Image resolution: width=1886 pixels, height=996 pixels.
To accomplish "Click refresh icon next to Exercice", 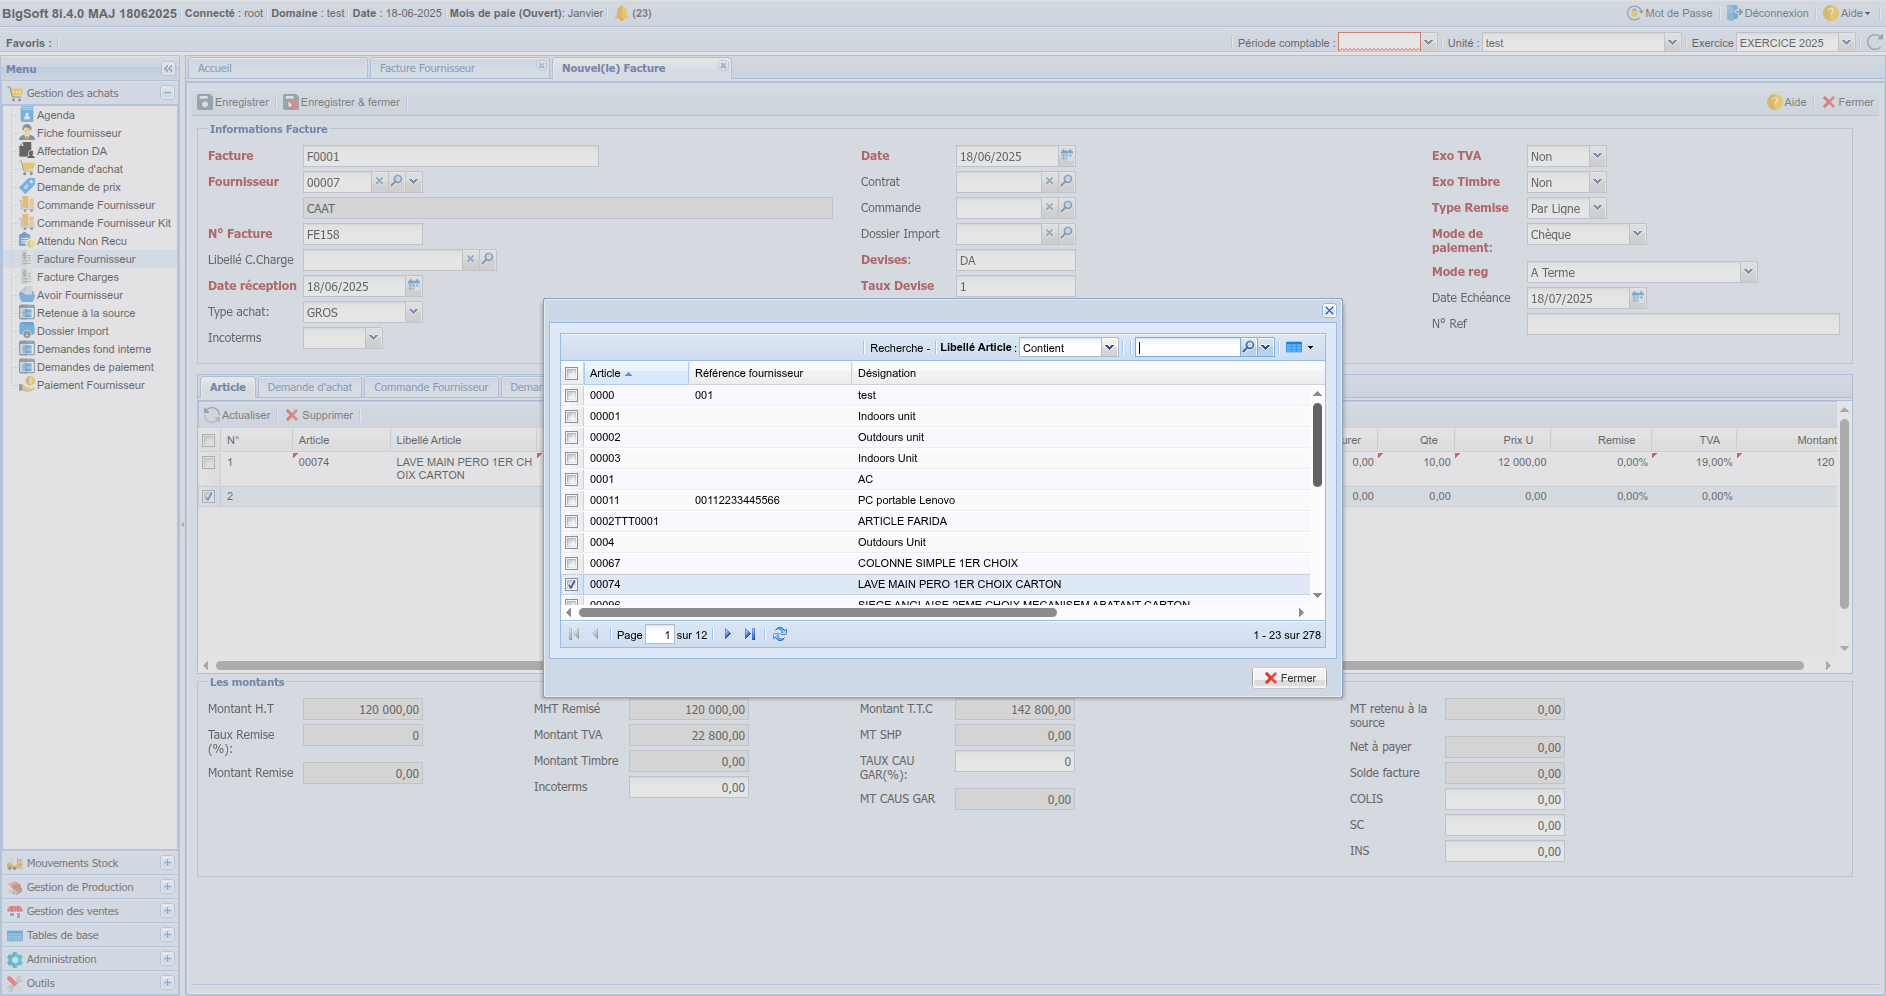I will (x=1875, y=42).
